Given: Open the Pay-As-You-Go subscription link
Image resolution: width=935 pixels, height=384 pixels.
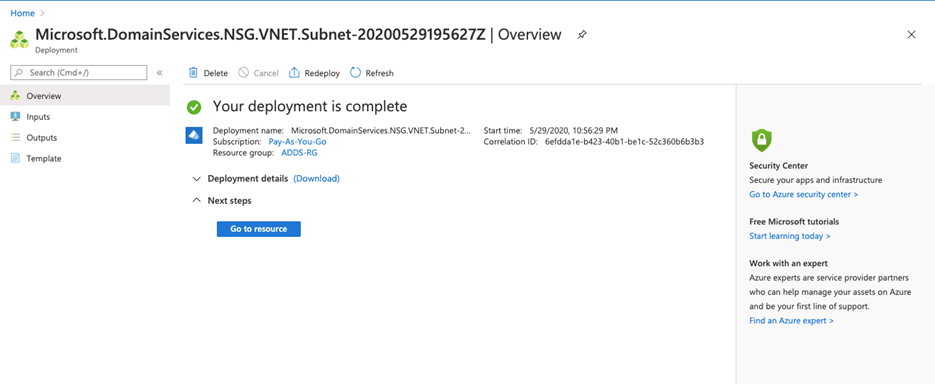Looking at the screenshot, I should (x=298, y=142).
